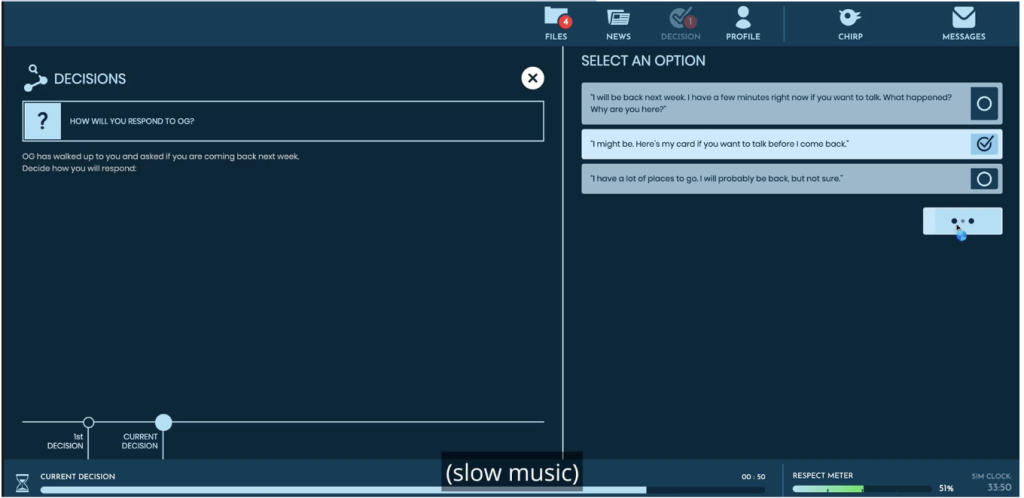Click the Decisions branch icon
Image resolution: width=1024 pixels, height=498 pixels.
click(x=35, y=78)
